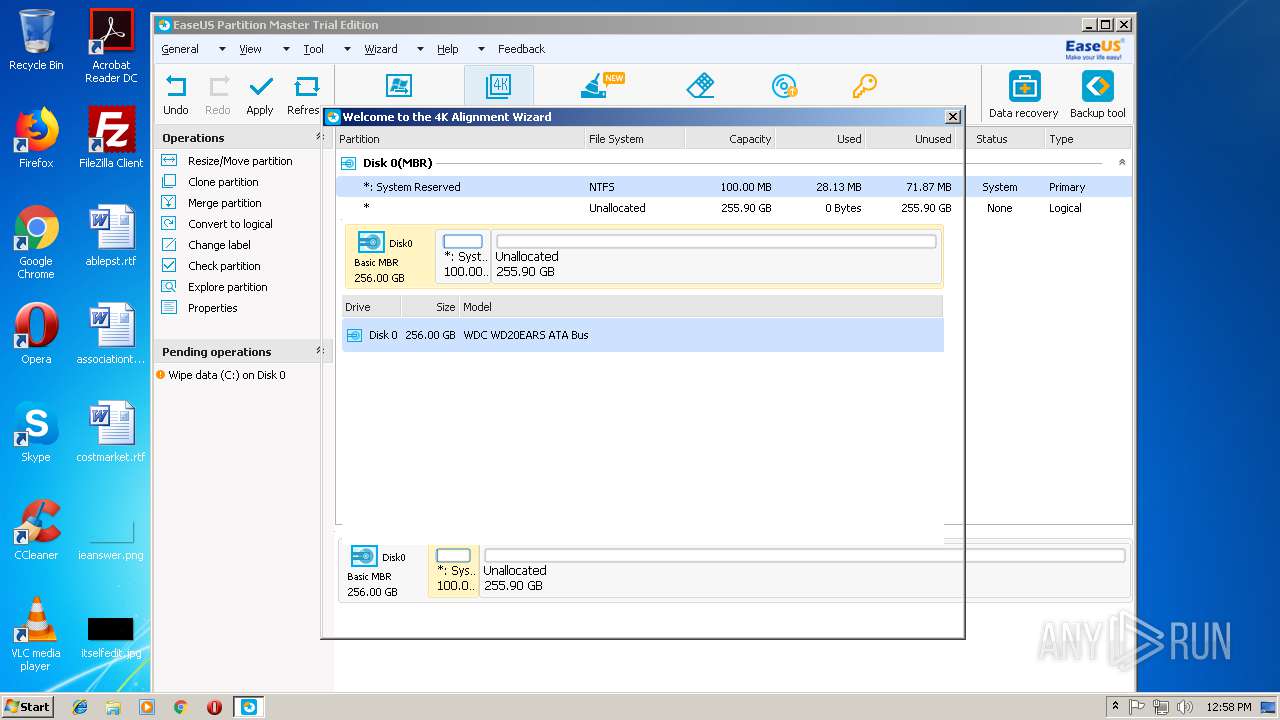Image resolution: width=1280 pixels, height=720 pixels.
Task: Click the Undo toolbar icon
Action: pos(176,87)
